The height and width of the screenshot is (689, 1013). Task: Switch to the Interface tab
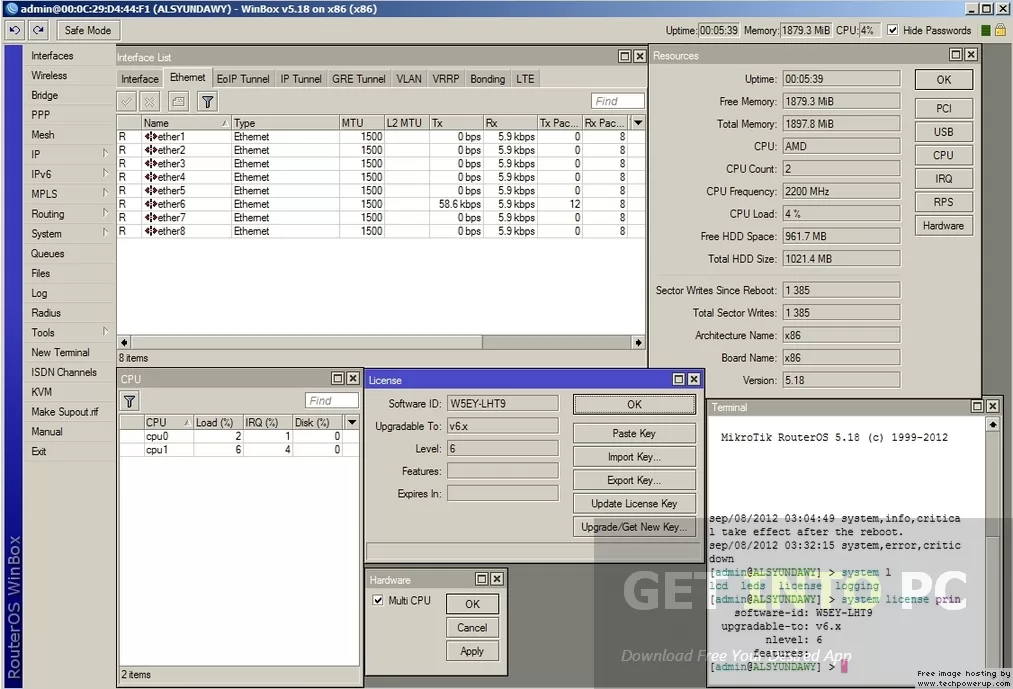(x=140, y=79)
